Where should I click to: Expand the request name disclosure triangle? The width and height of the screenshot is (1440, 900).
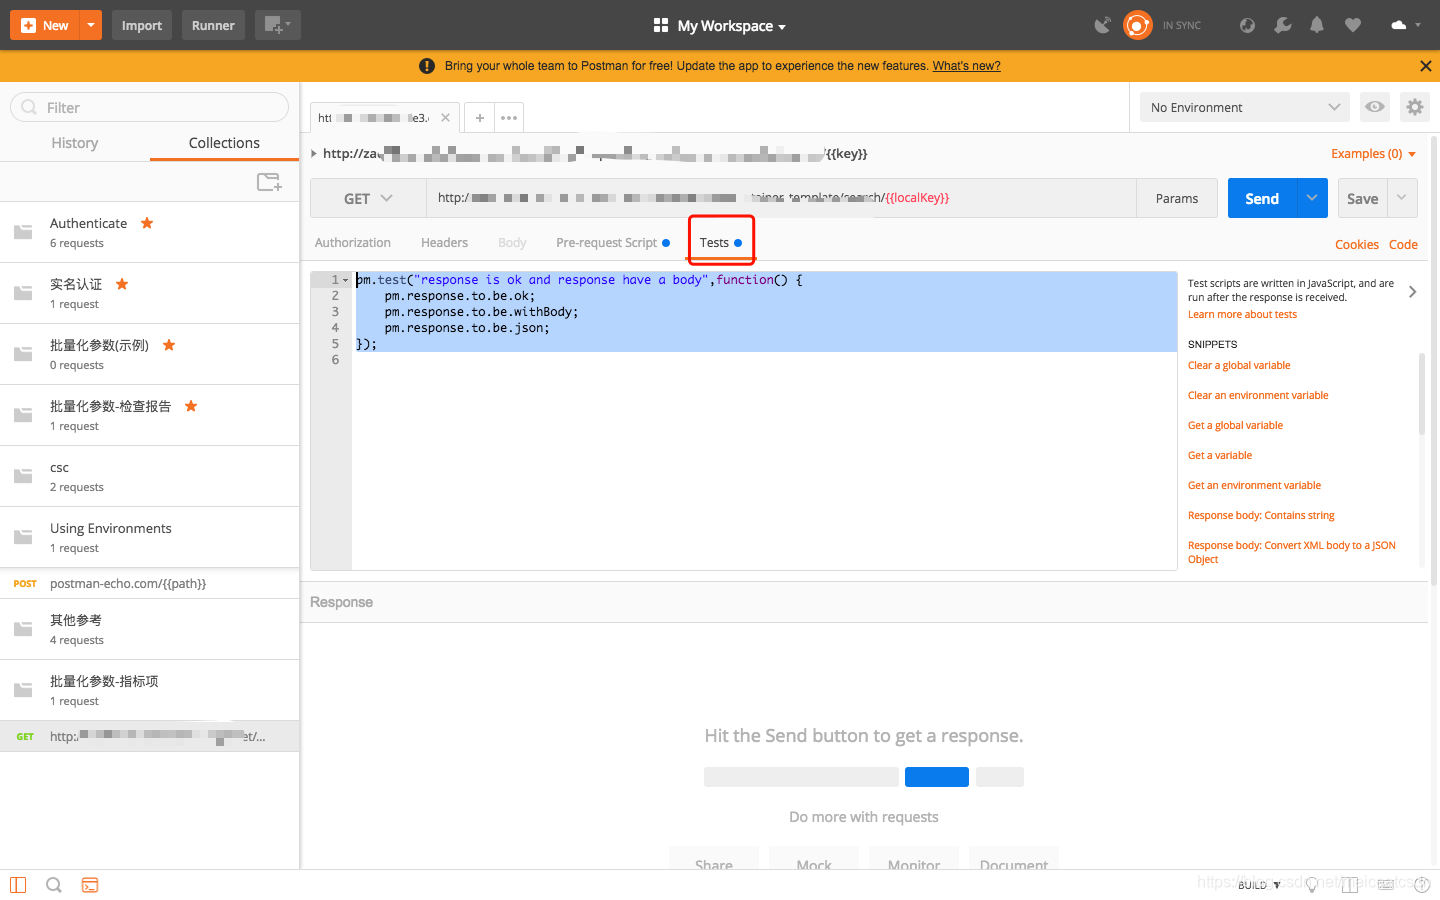[x=314, y=154]
